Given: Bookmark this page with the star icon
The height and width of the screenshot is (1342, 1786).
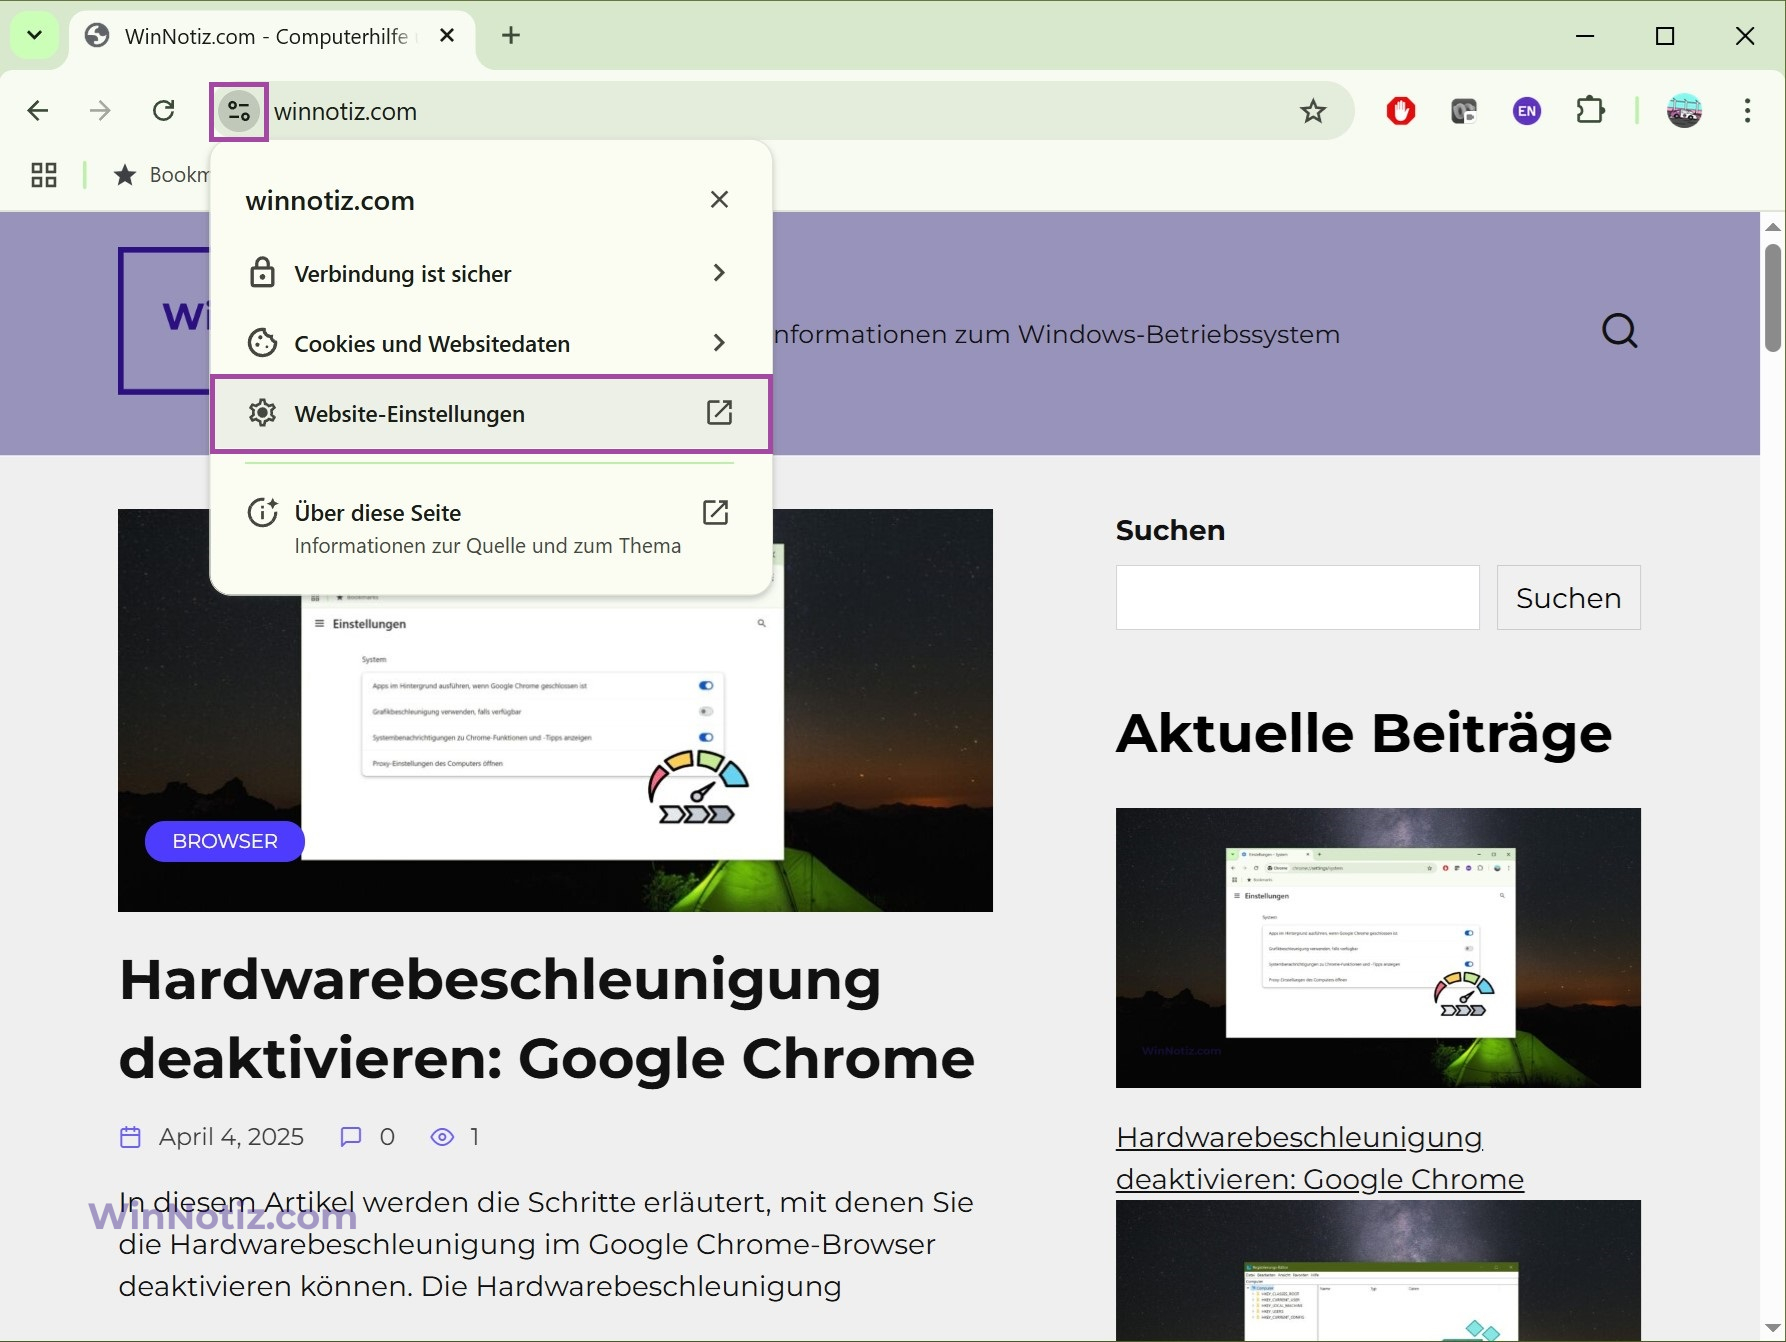Looking at the screenshot, I should tap(1313, 111).
